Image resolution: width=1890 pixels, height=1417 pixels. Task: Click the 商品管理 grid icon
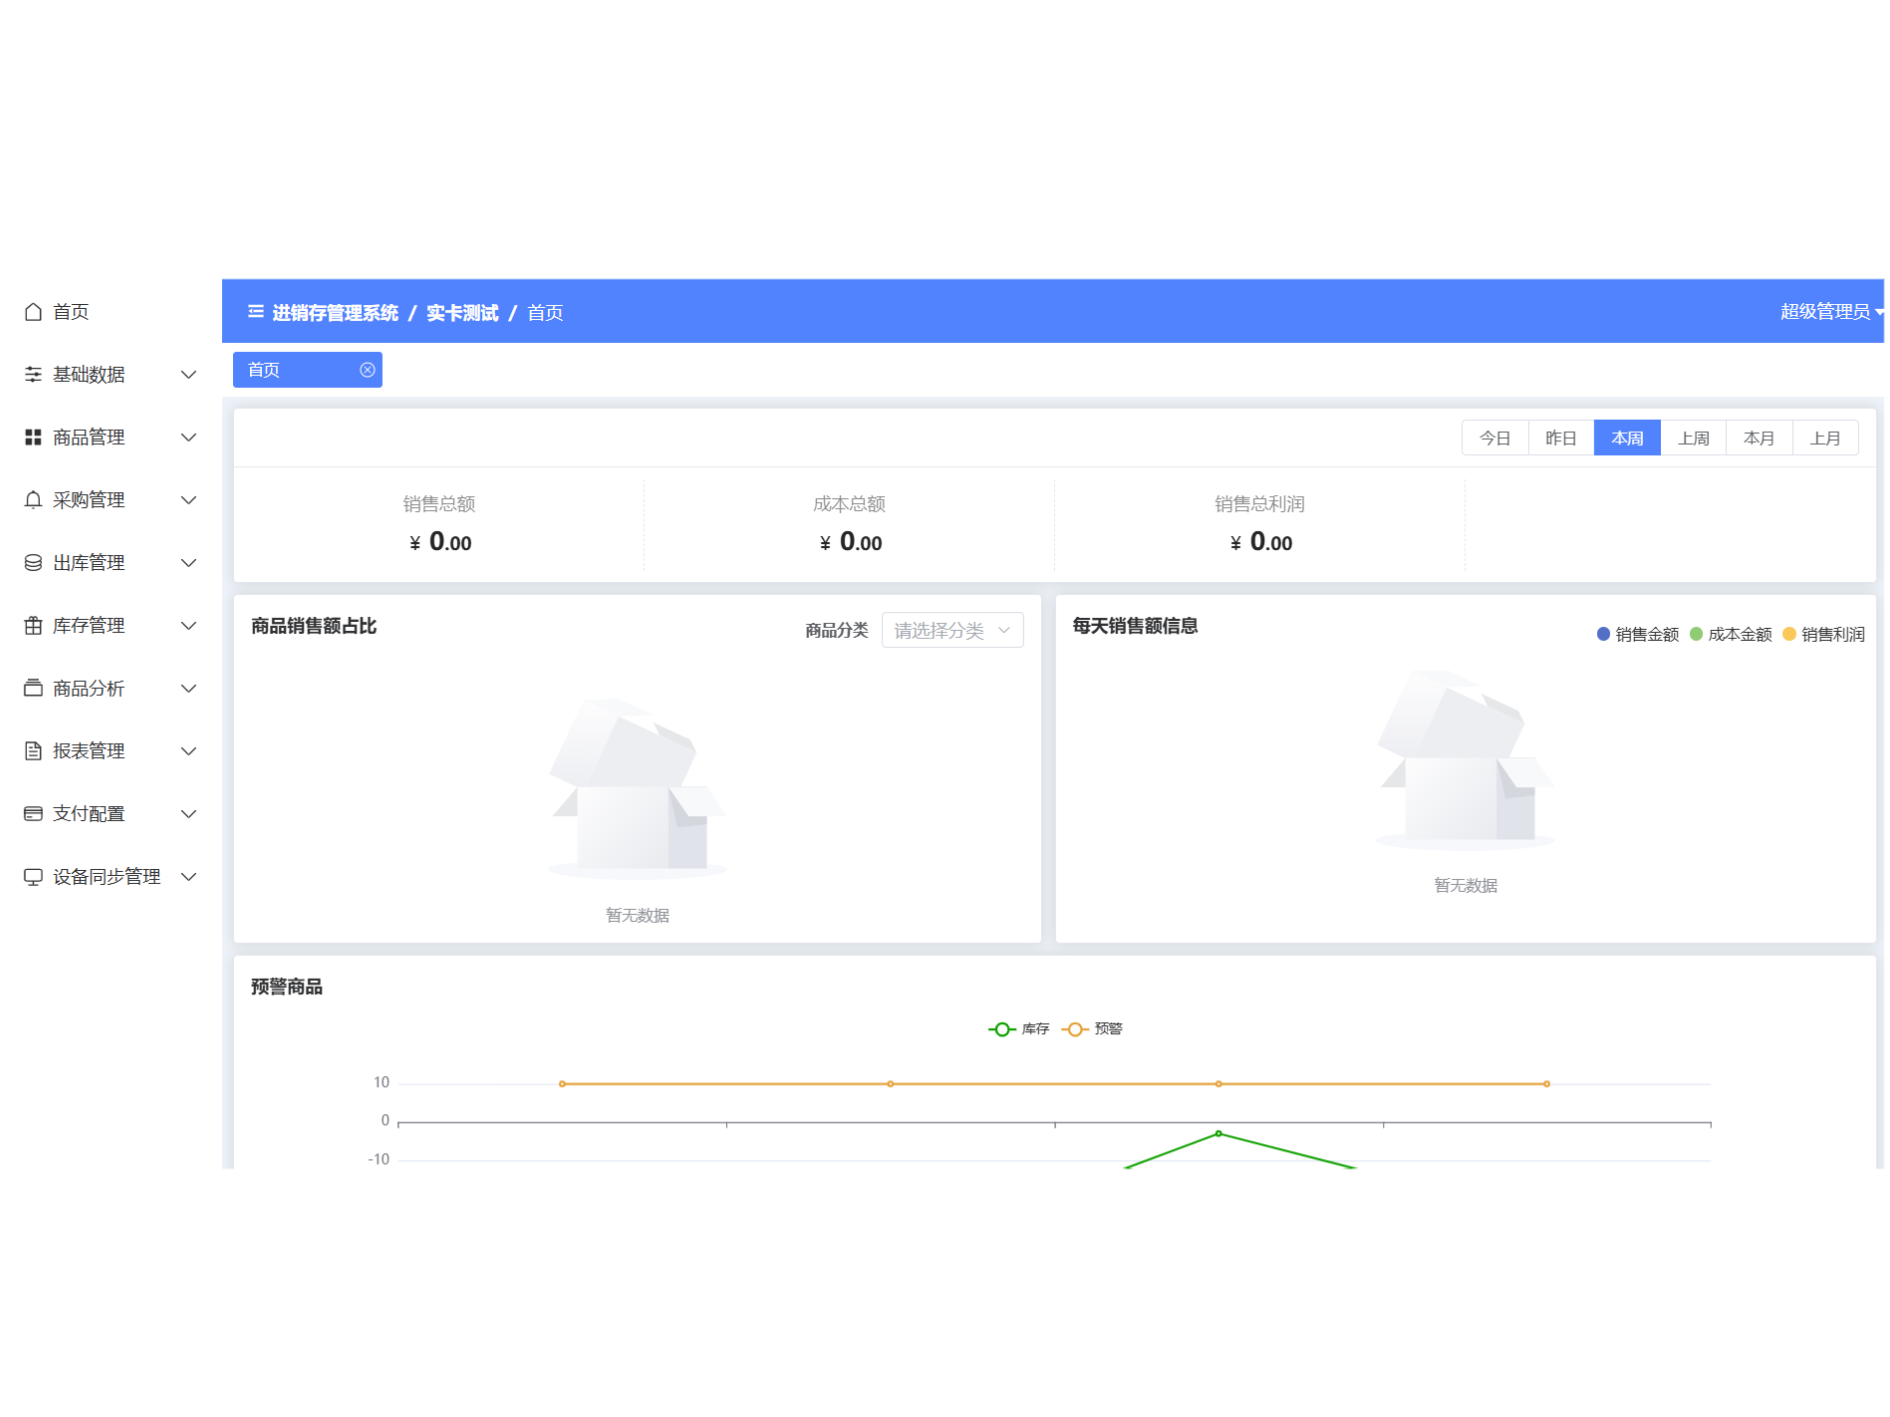33,438
